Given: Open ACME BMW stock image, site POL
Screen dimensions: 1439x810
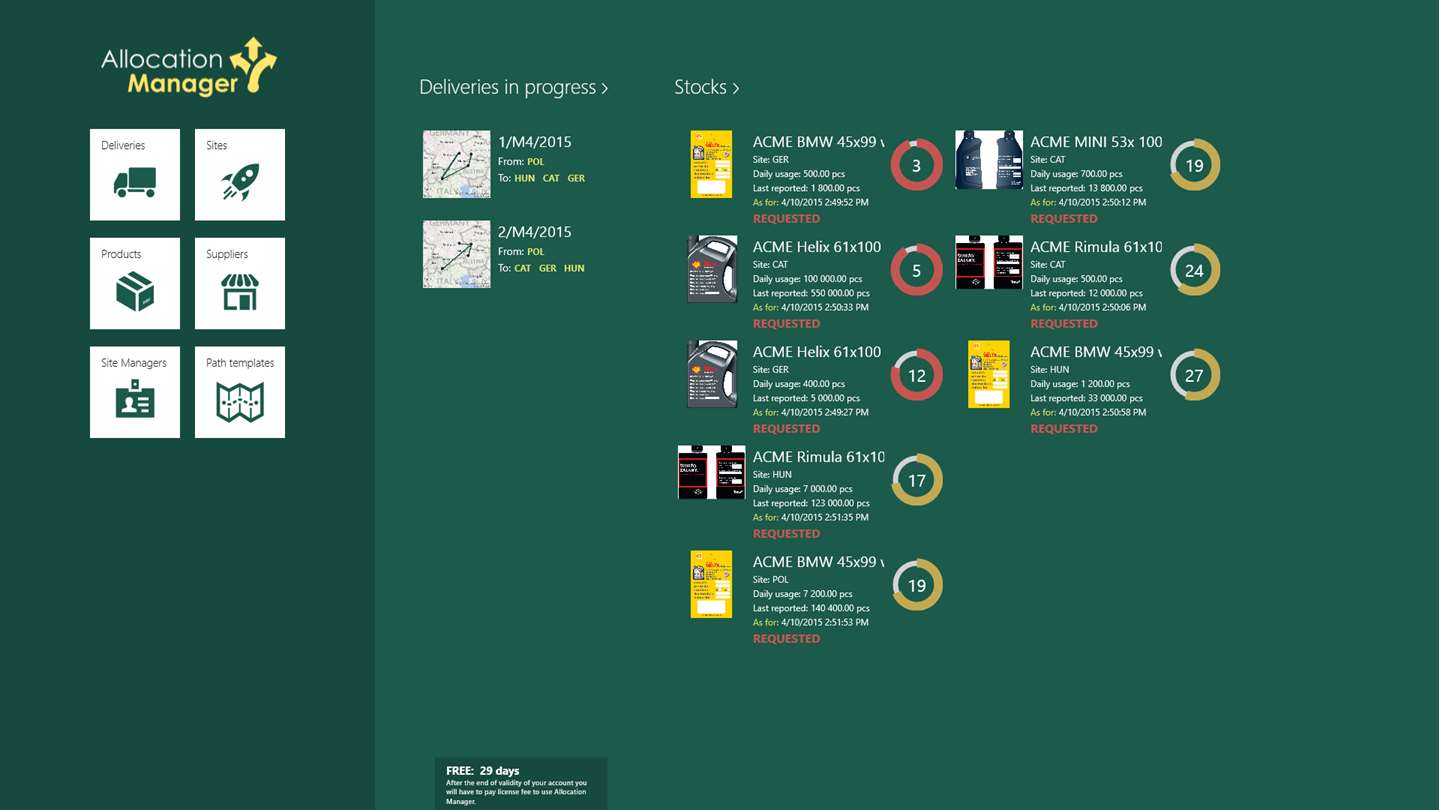Looking at the screenshot, I should click(712, 584).
